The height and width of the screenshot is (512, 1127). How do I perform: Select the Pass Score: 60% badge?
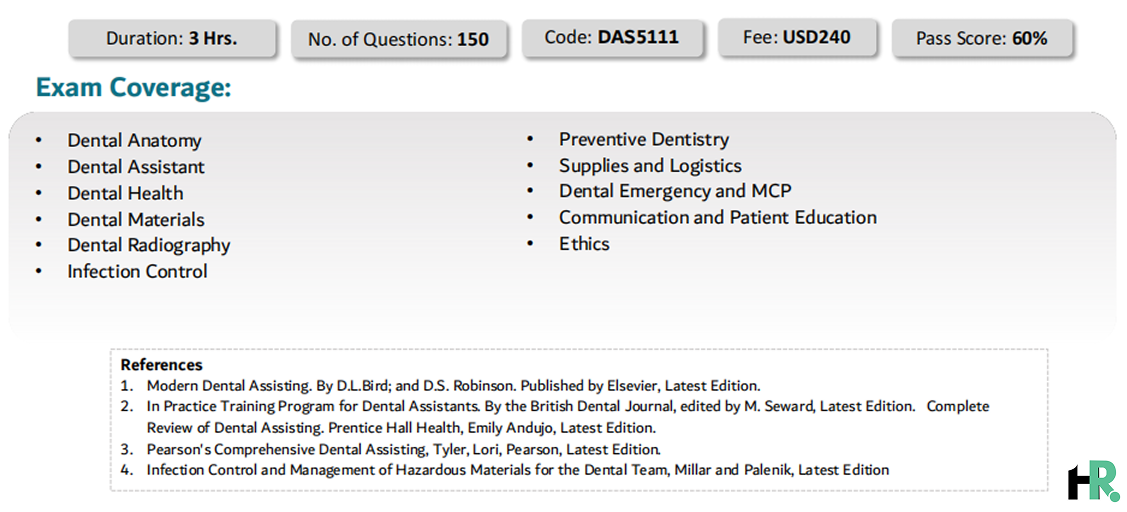[982, 38]
